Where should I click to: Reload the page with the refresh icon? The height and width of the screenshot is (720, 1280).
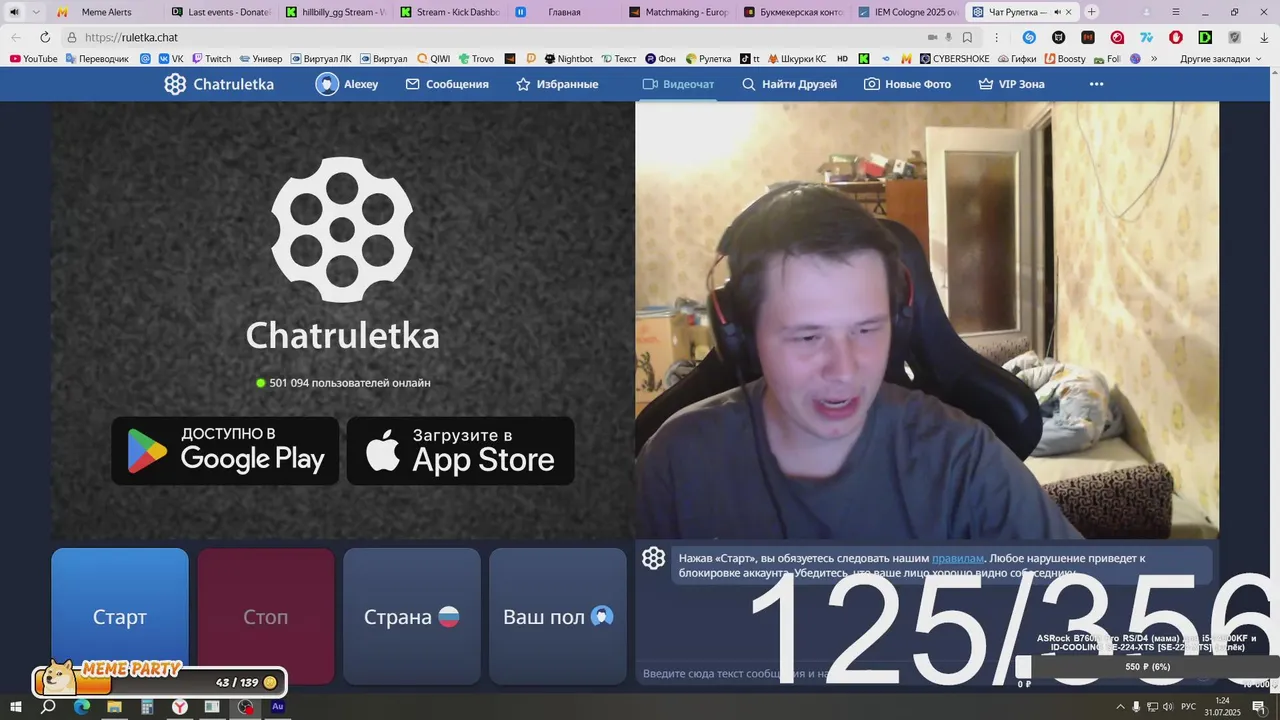point(44,37)
